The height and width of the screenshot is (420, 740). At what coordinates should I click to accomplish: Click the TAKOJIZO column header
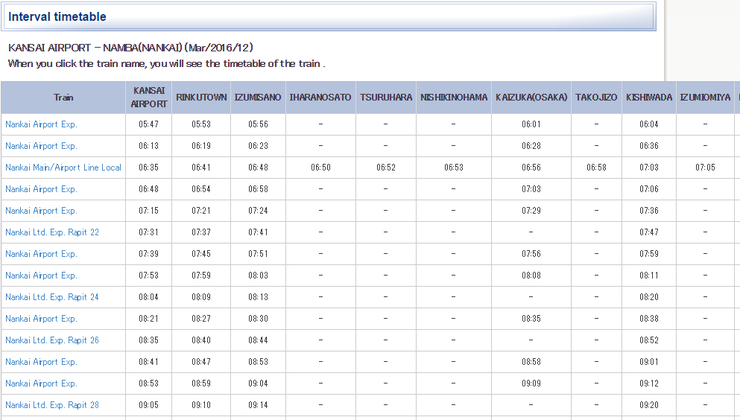597,97
